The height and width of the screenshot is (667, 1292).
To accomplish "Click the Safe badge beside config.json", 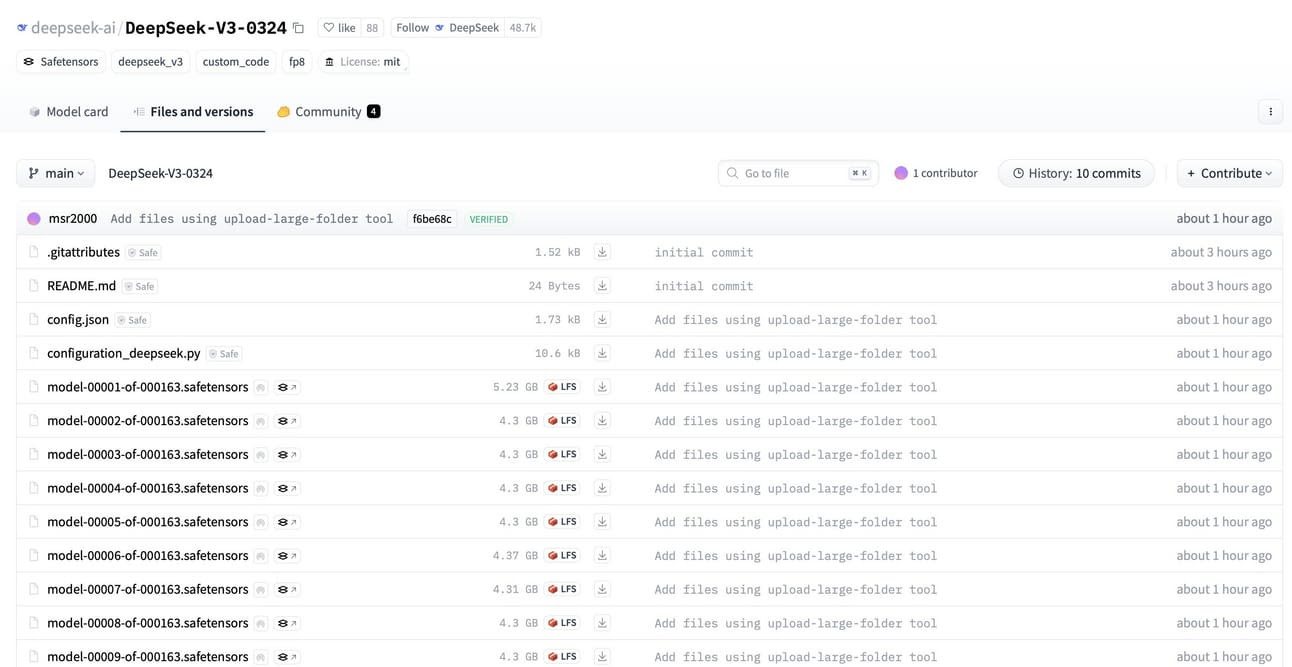I will 132,320.
